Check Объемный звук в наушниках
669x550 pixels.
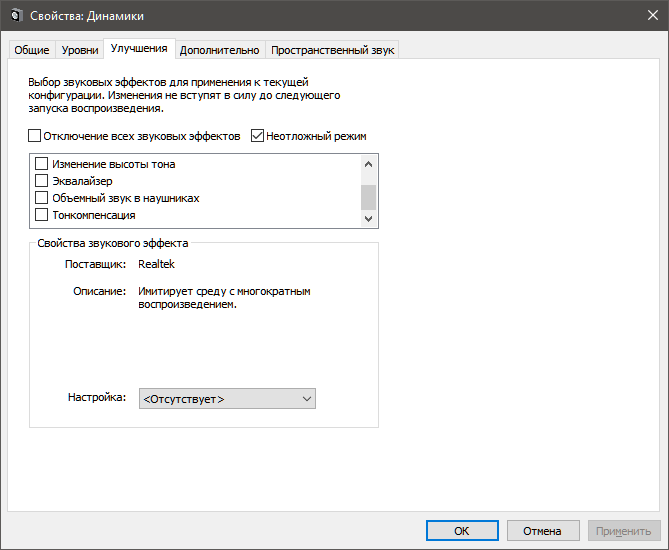click(x=41, y=198)
